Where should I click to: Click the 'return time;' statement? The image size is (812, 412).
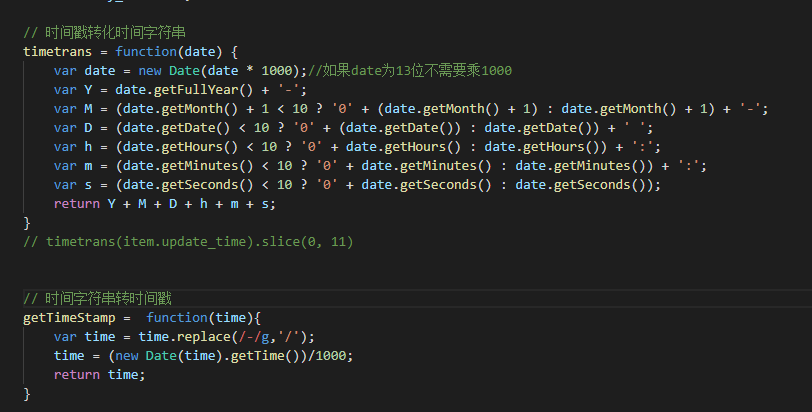point(99,375)
